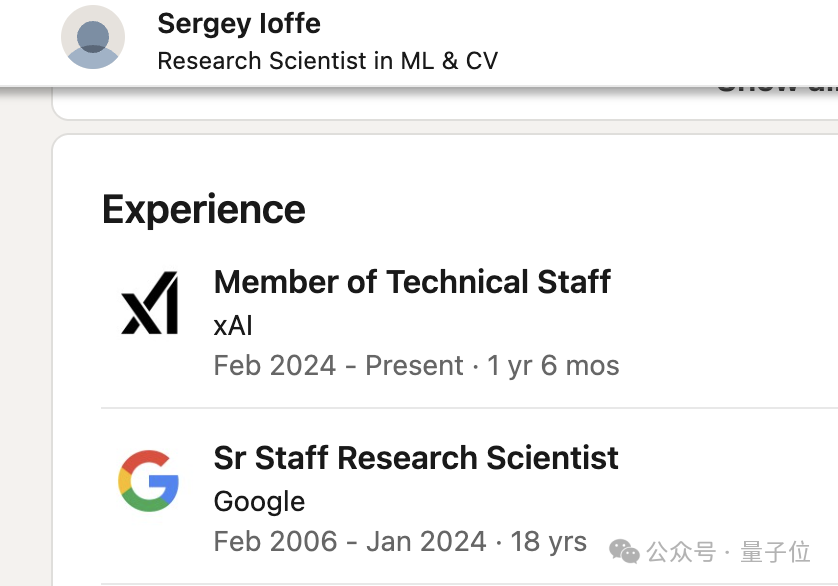Click the 18 yrs duration text
The height and width of the screenshot is (586, 838).
click(x=549, y=542)
